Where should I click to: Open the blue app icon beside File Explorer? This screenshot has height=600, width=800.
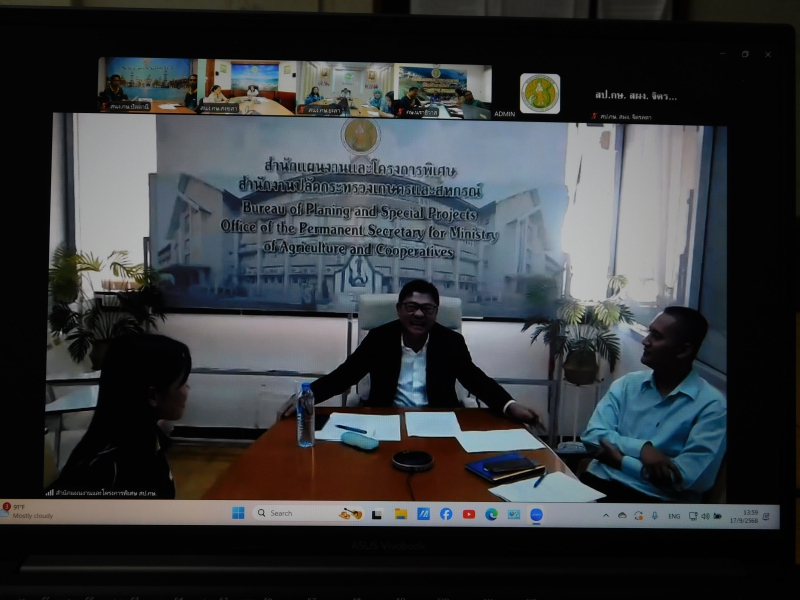click(x=423, y=514)
